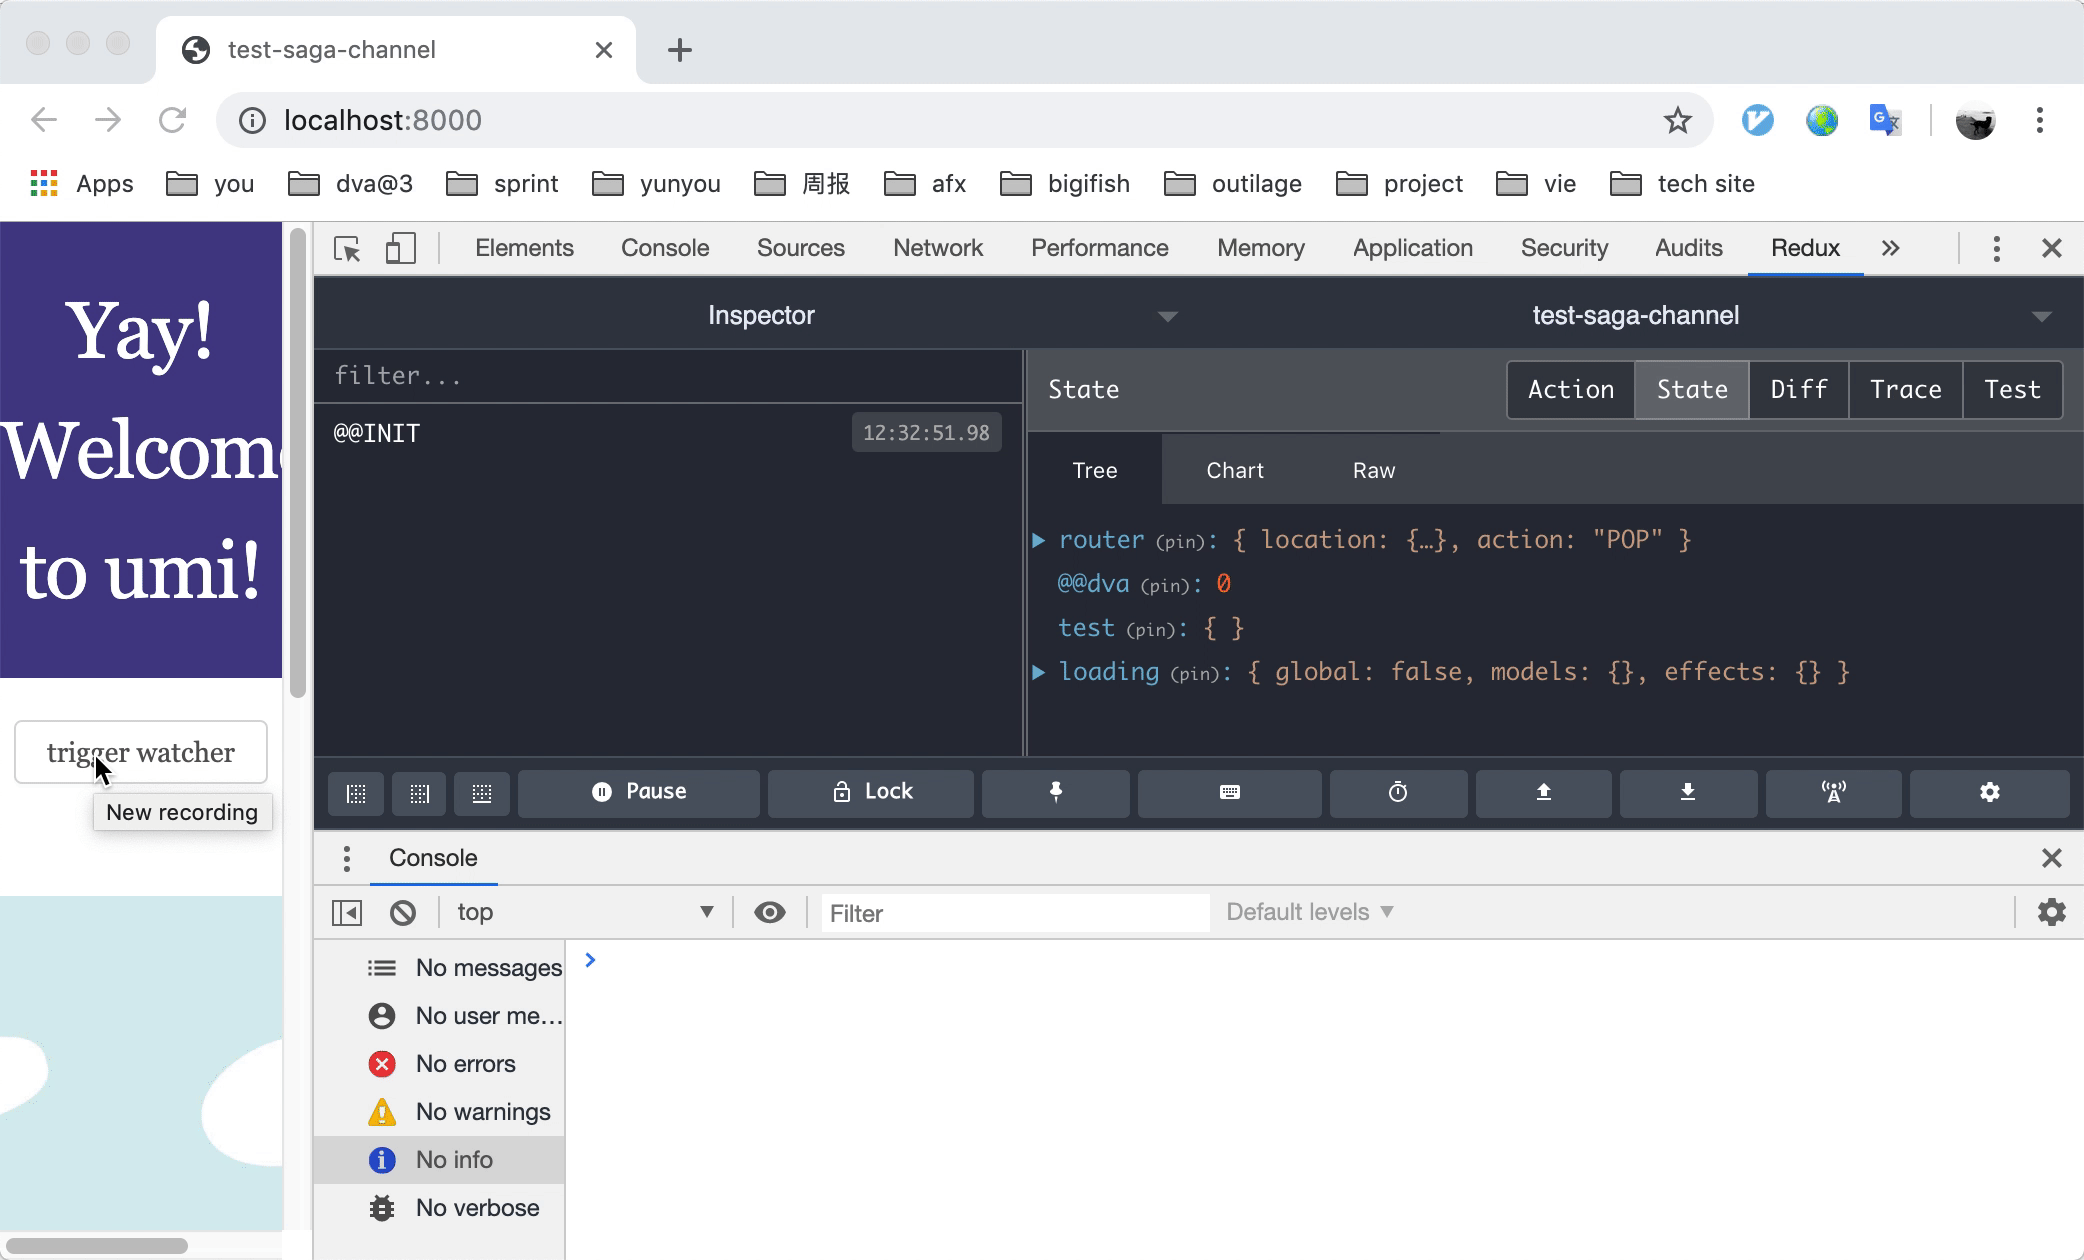
Task: Open the Default levels dropdown
Action: tap(1309, 913)
